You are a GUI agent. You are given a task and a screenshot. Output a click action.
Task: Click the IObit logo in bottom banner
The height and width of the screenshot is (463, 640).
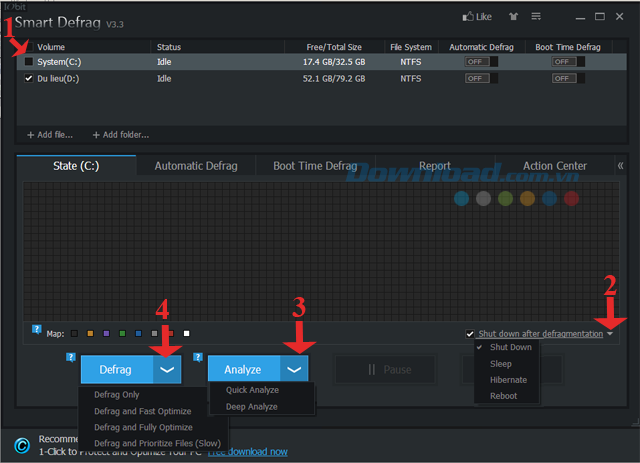(x=20, y=445)
